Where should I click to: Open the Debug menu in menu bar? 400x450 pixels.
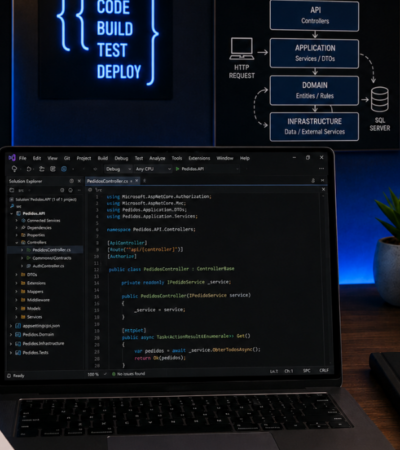click(121, 158)
